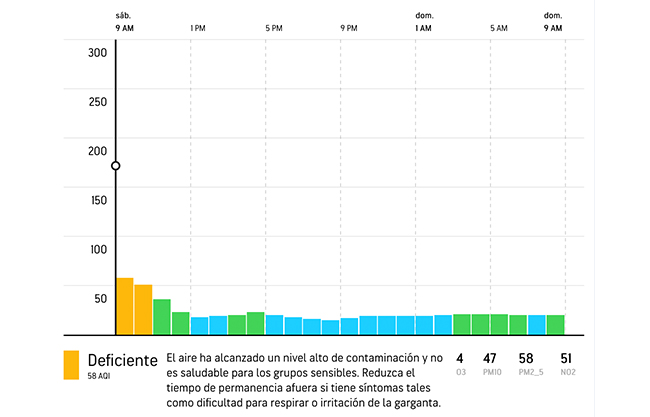Select the circle marker on the vertical line
The height and width of the screenshot is (417, 650).
[116, 166]
